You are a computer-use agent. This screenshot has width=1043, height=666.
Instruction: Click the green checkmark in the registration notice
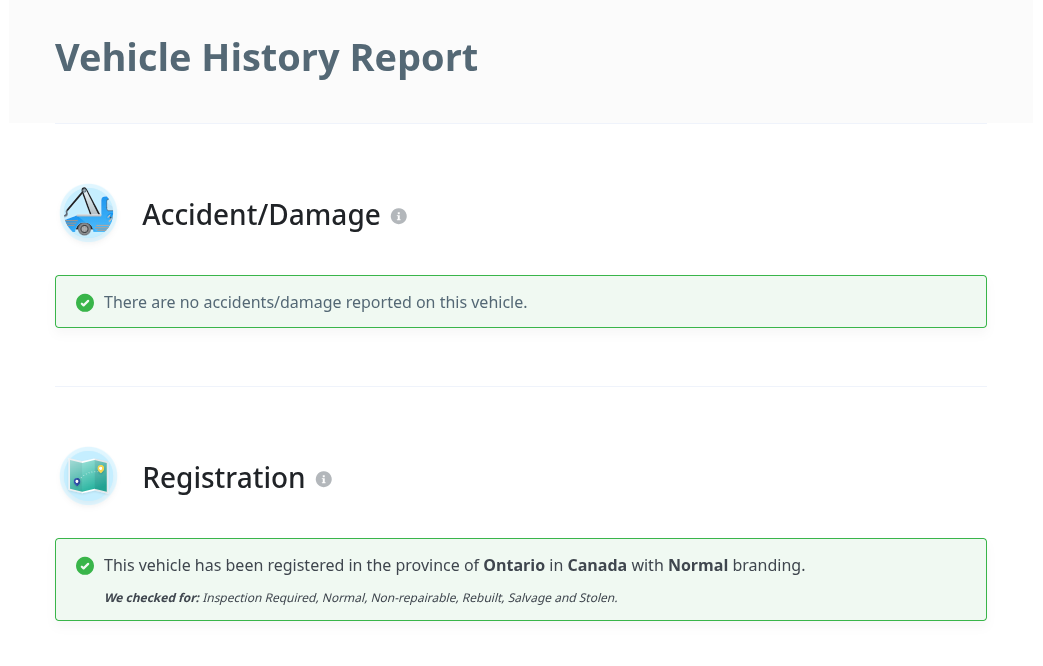[85, 566]
